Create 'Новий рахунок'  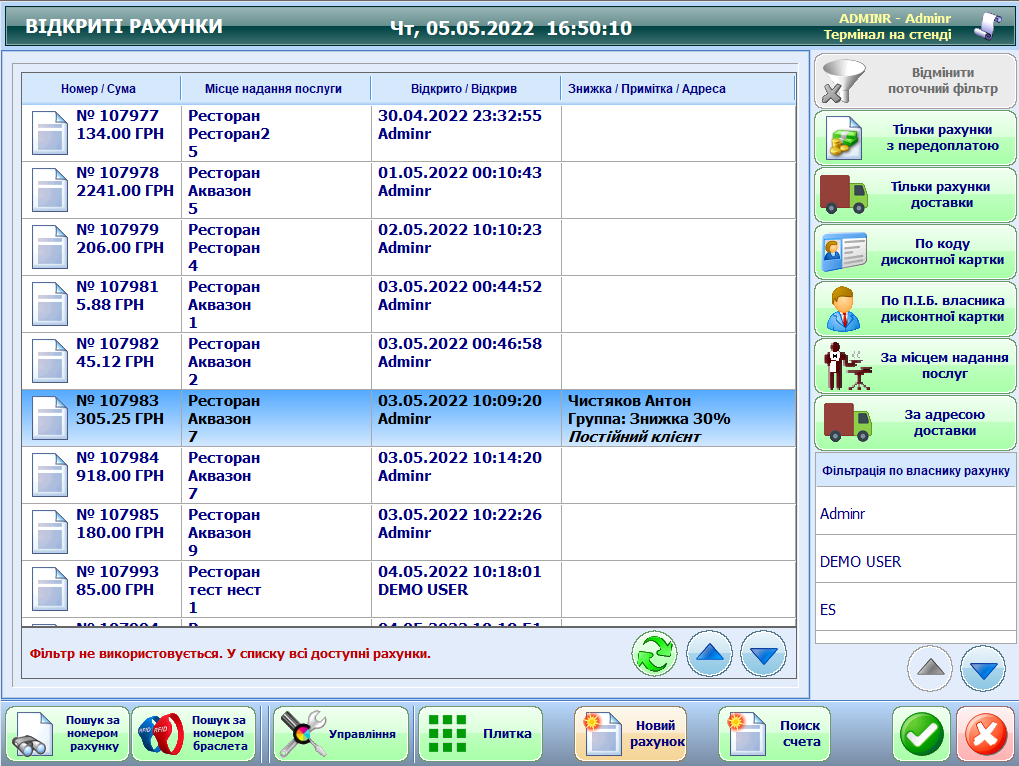click(x=631, y=734)
